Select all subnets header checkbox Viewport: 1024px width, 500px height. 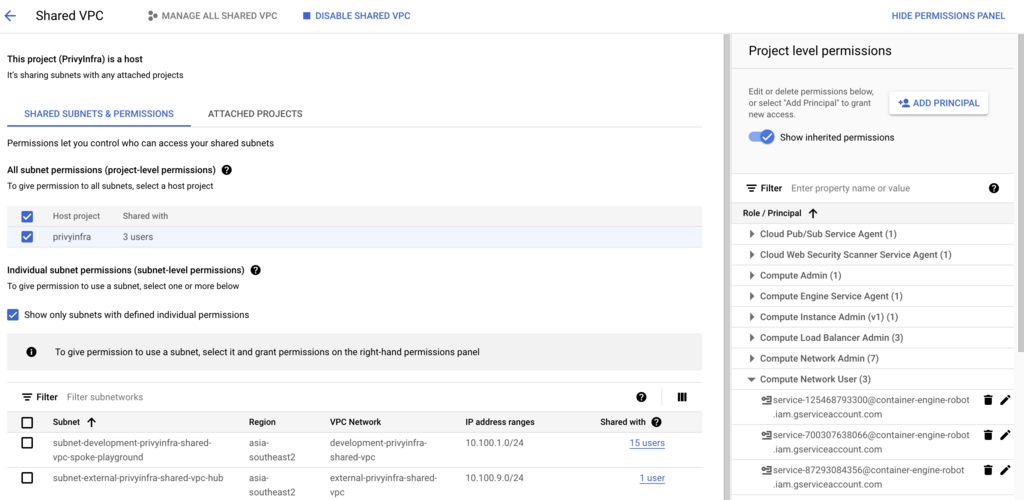(x=27, y=422)
